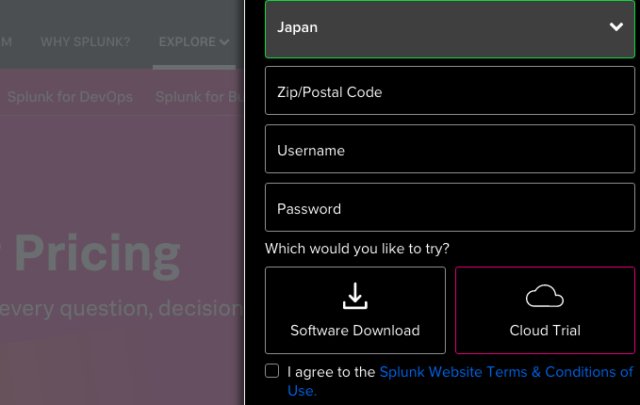Tick the terms agreement checkbox

pyautogui.click(x=272, y=371)
